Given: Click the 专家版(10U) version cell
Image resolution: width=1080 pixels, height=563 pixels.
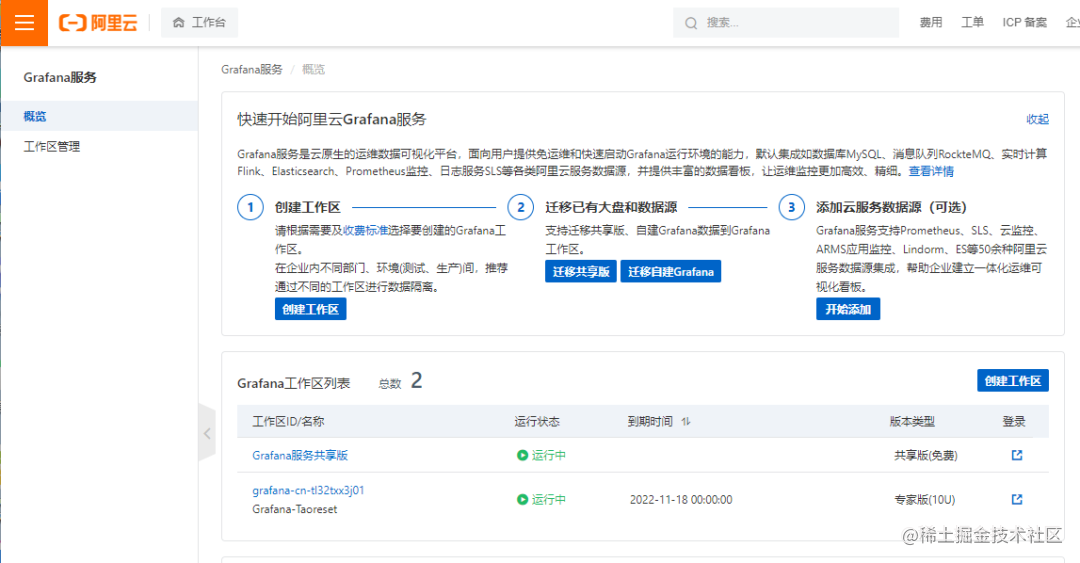Looking at the screenshot, I should (925, 500).
